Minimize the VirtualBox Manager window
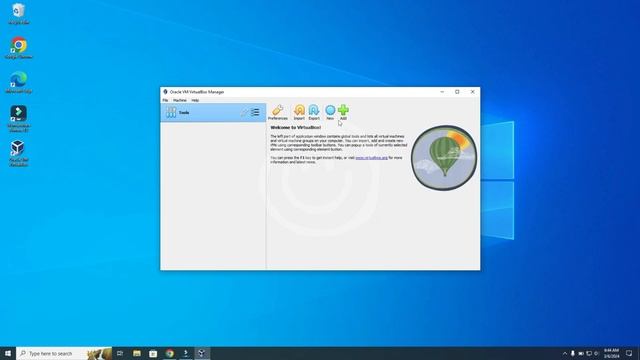The image size is (640, 360). point(442,92)
